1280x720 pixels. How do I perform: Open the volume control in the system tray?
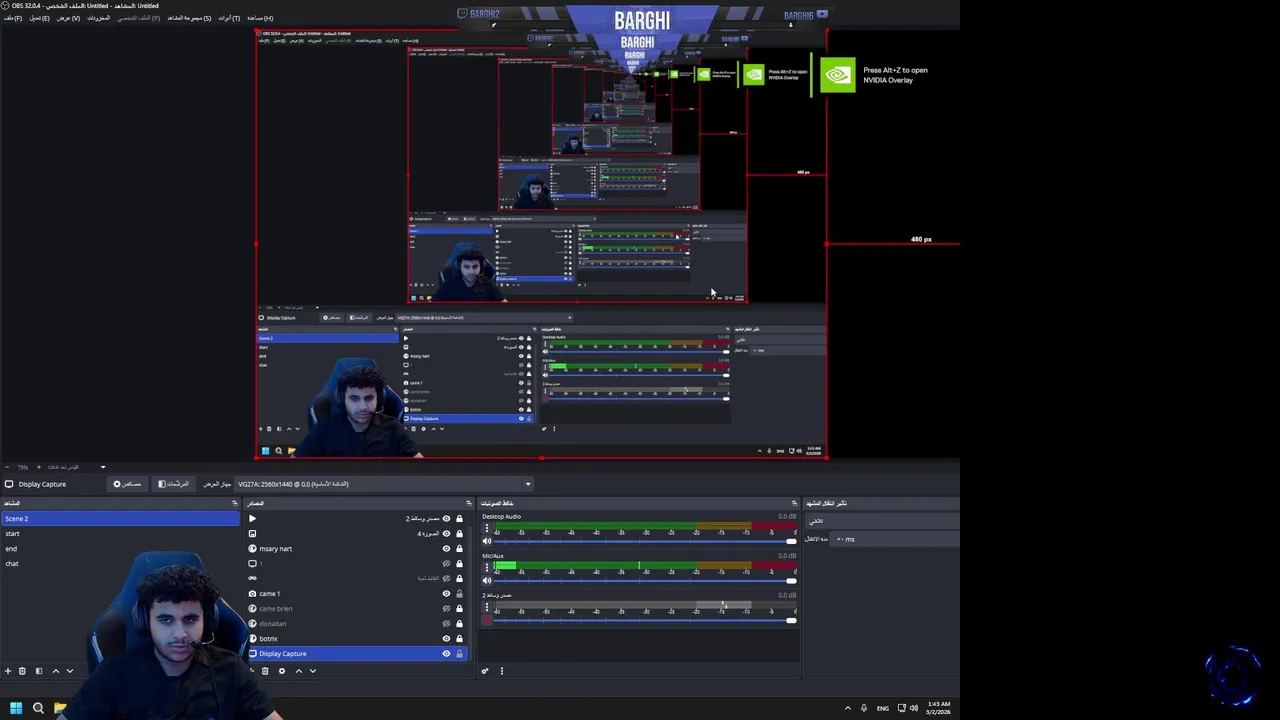point(914,708)
